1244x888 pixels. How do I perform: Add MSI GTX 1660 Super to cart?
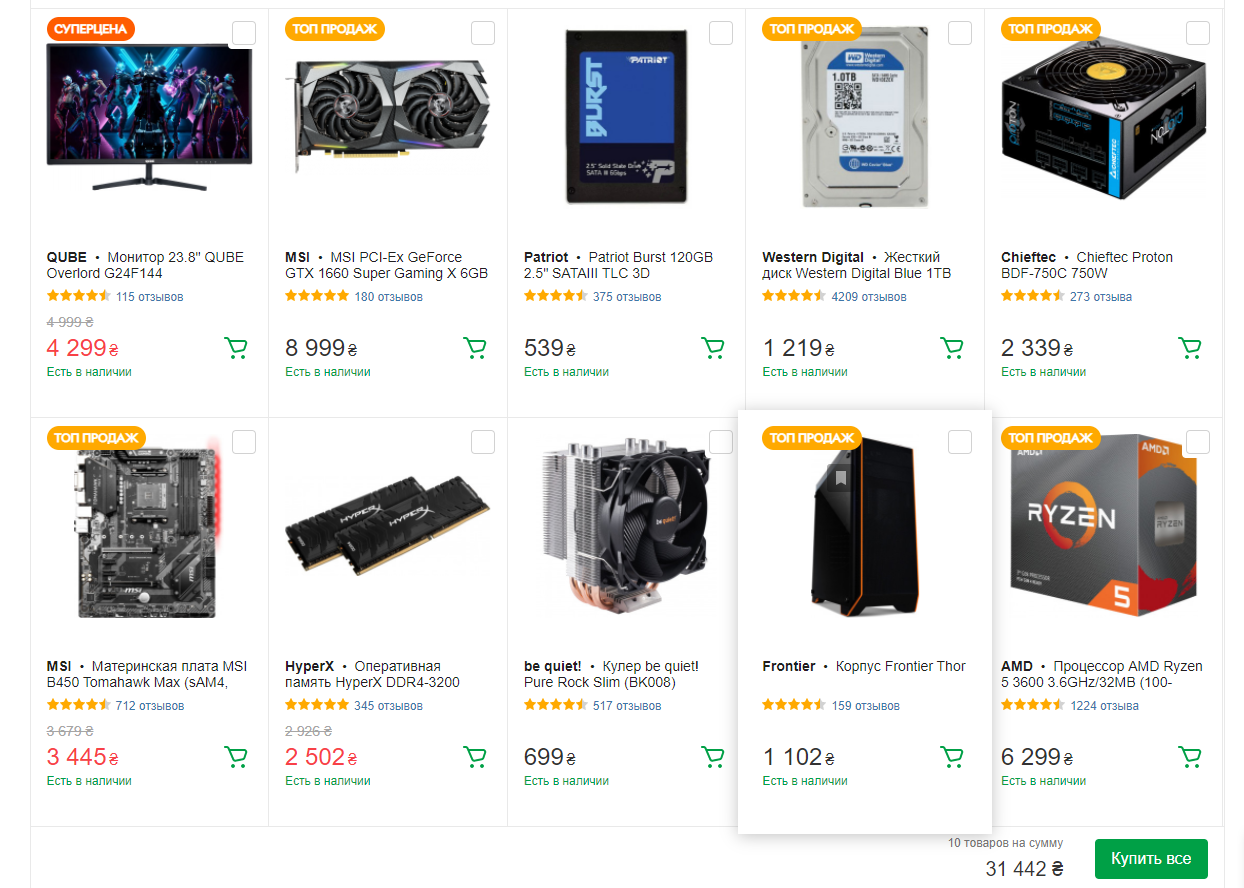click(x=474, y=348)
